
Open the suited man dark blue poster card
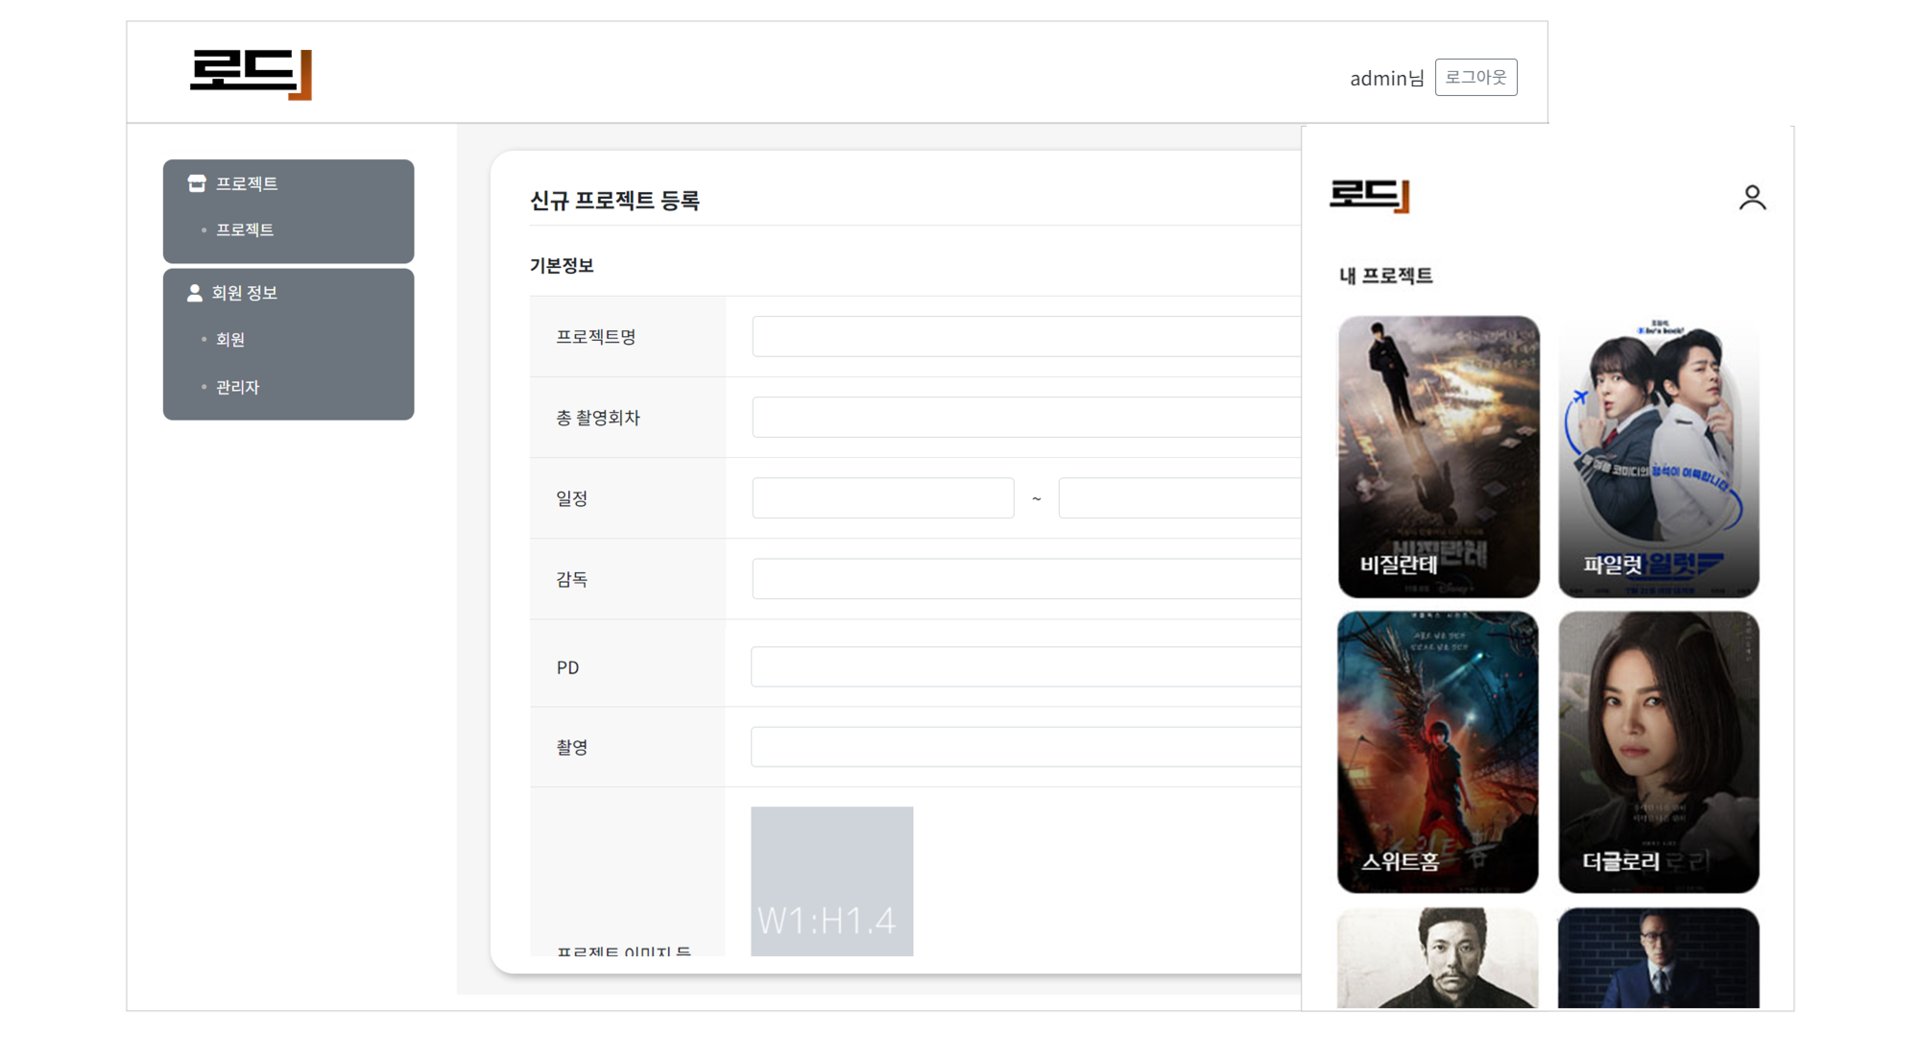(x=1658, y=958)
